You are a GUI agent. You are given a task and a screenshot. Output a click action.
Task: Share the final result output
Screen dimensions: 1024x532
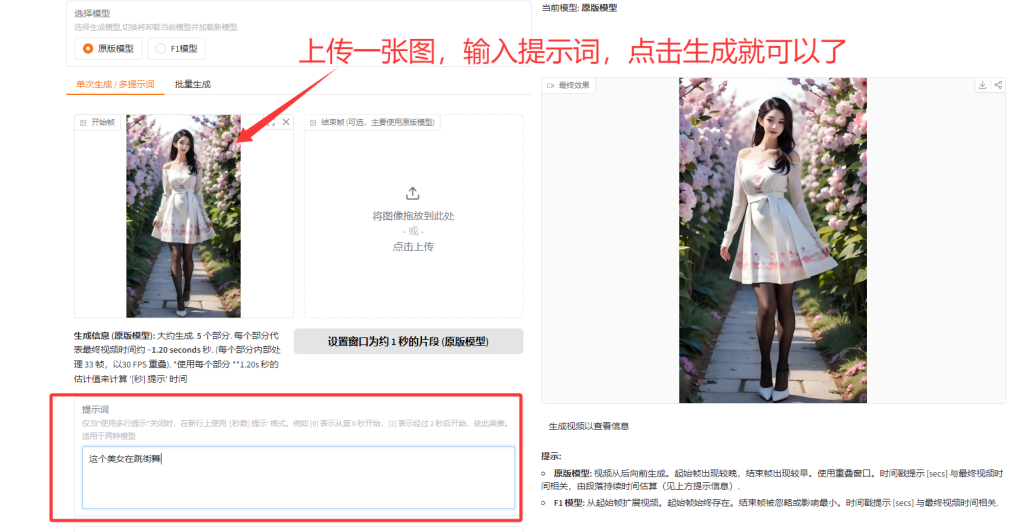pos(998,86)
